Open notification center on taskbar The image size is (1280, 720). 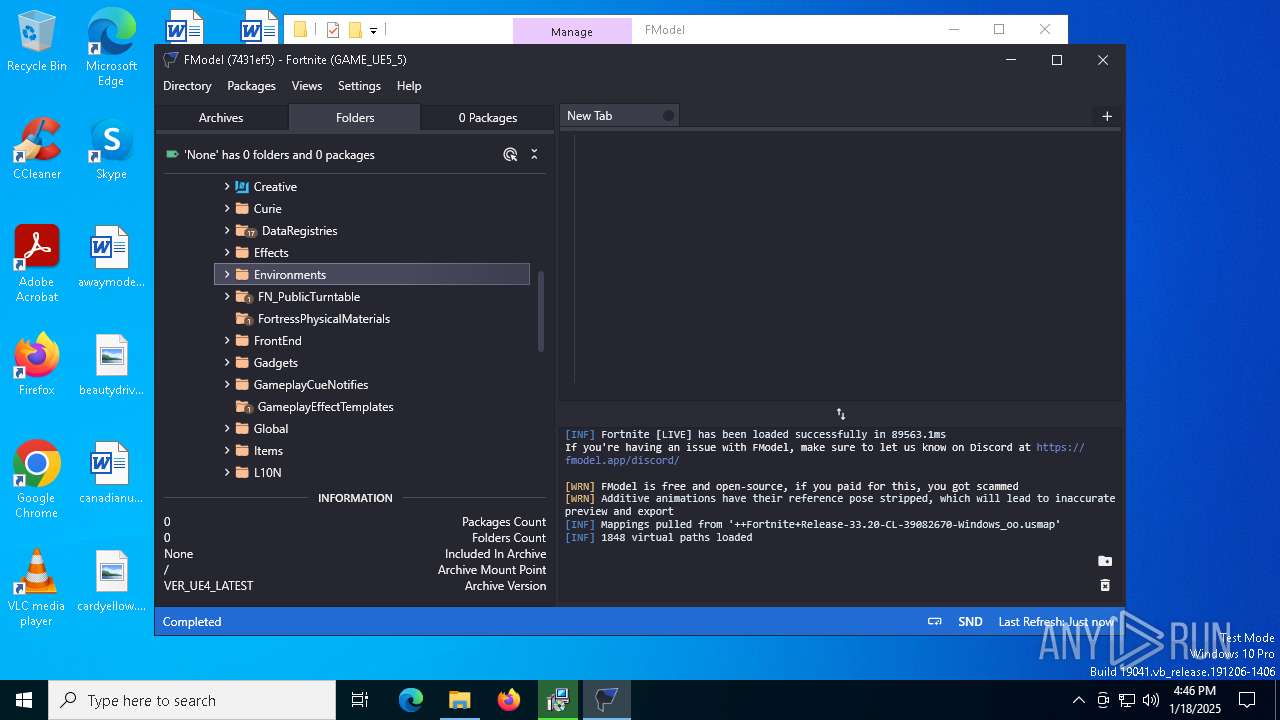pos(1247,700)
